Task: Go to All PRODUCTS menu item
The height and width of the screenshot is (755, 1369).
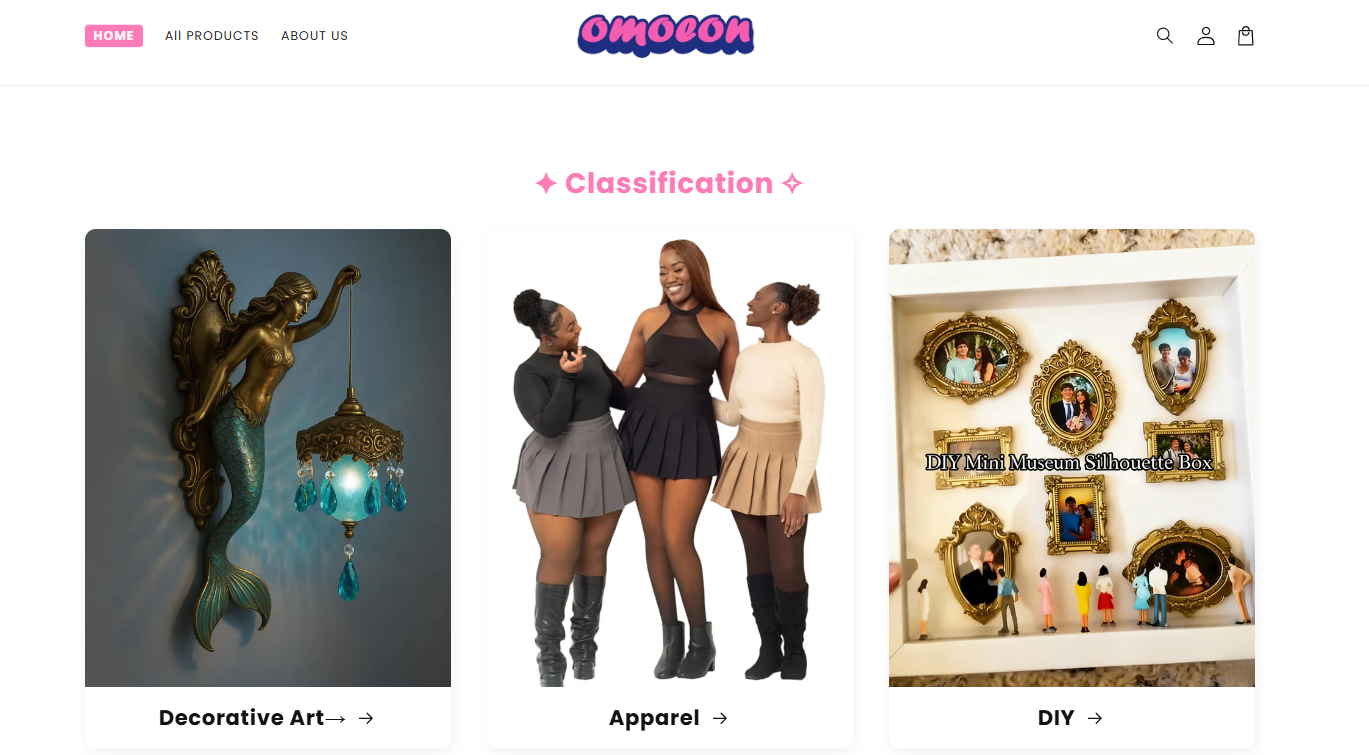Action: [212, 36]
